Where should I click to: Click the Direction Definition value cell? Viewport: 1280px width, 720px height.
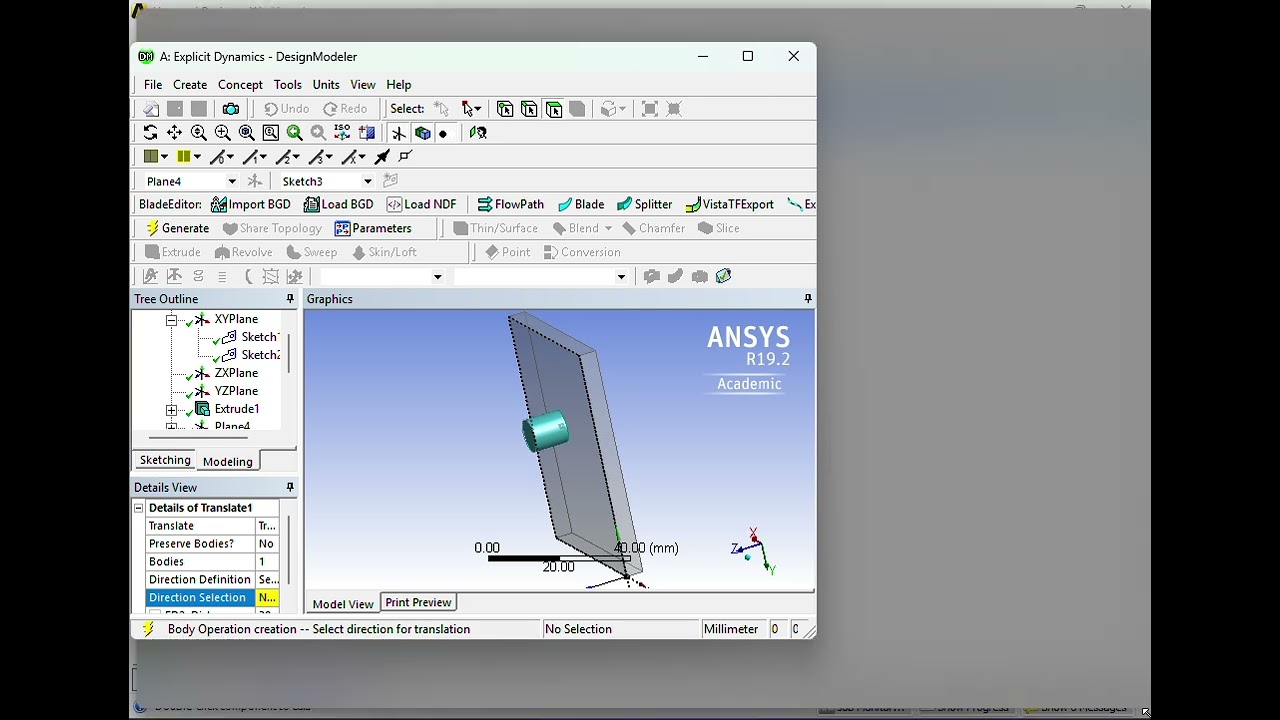267,580
